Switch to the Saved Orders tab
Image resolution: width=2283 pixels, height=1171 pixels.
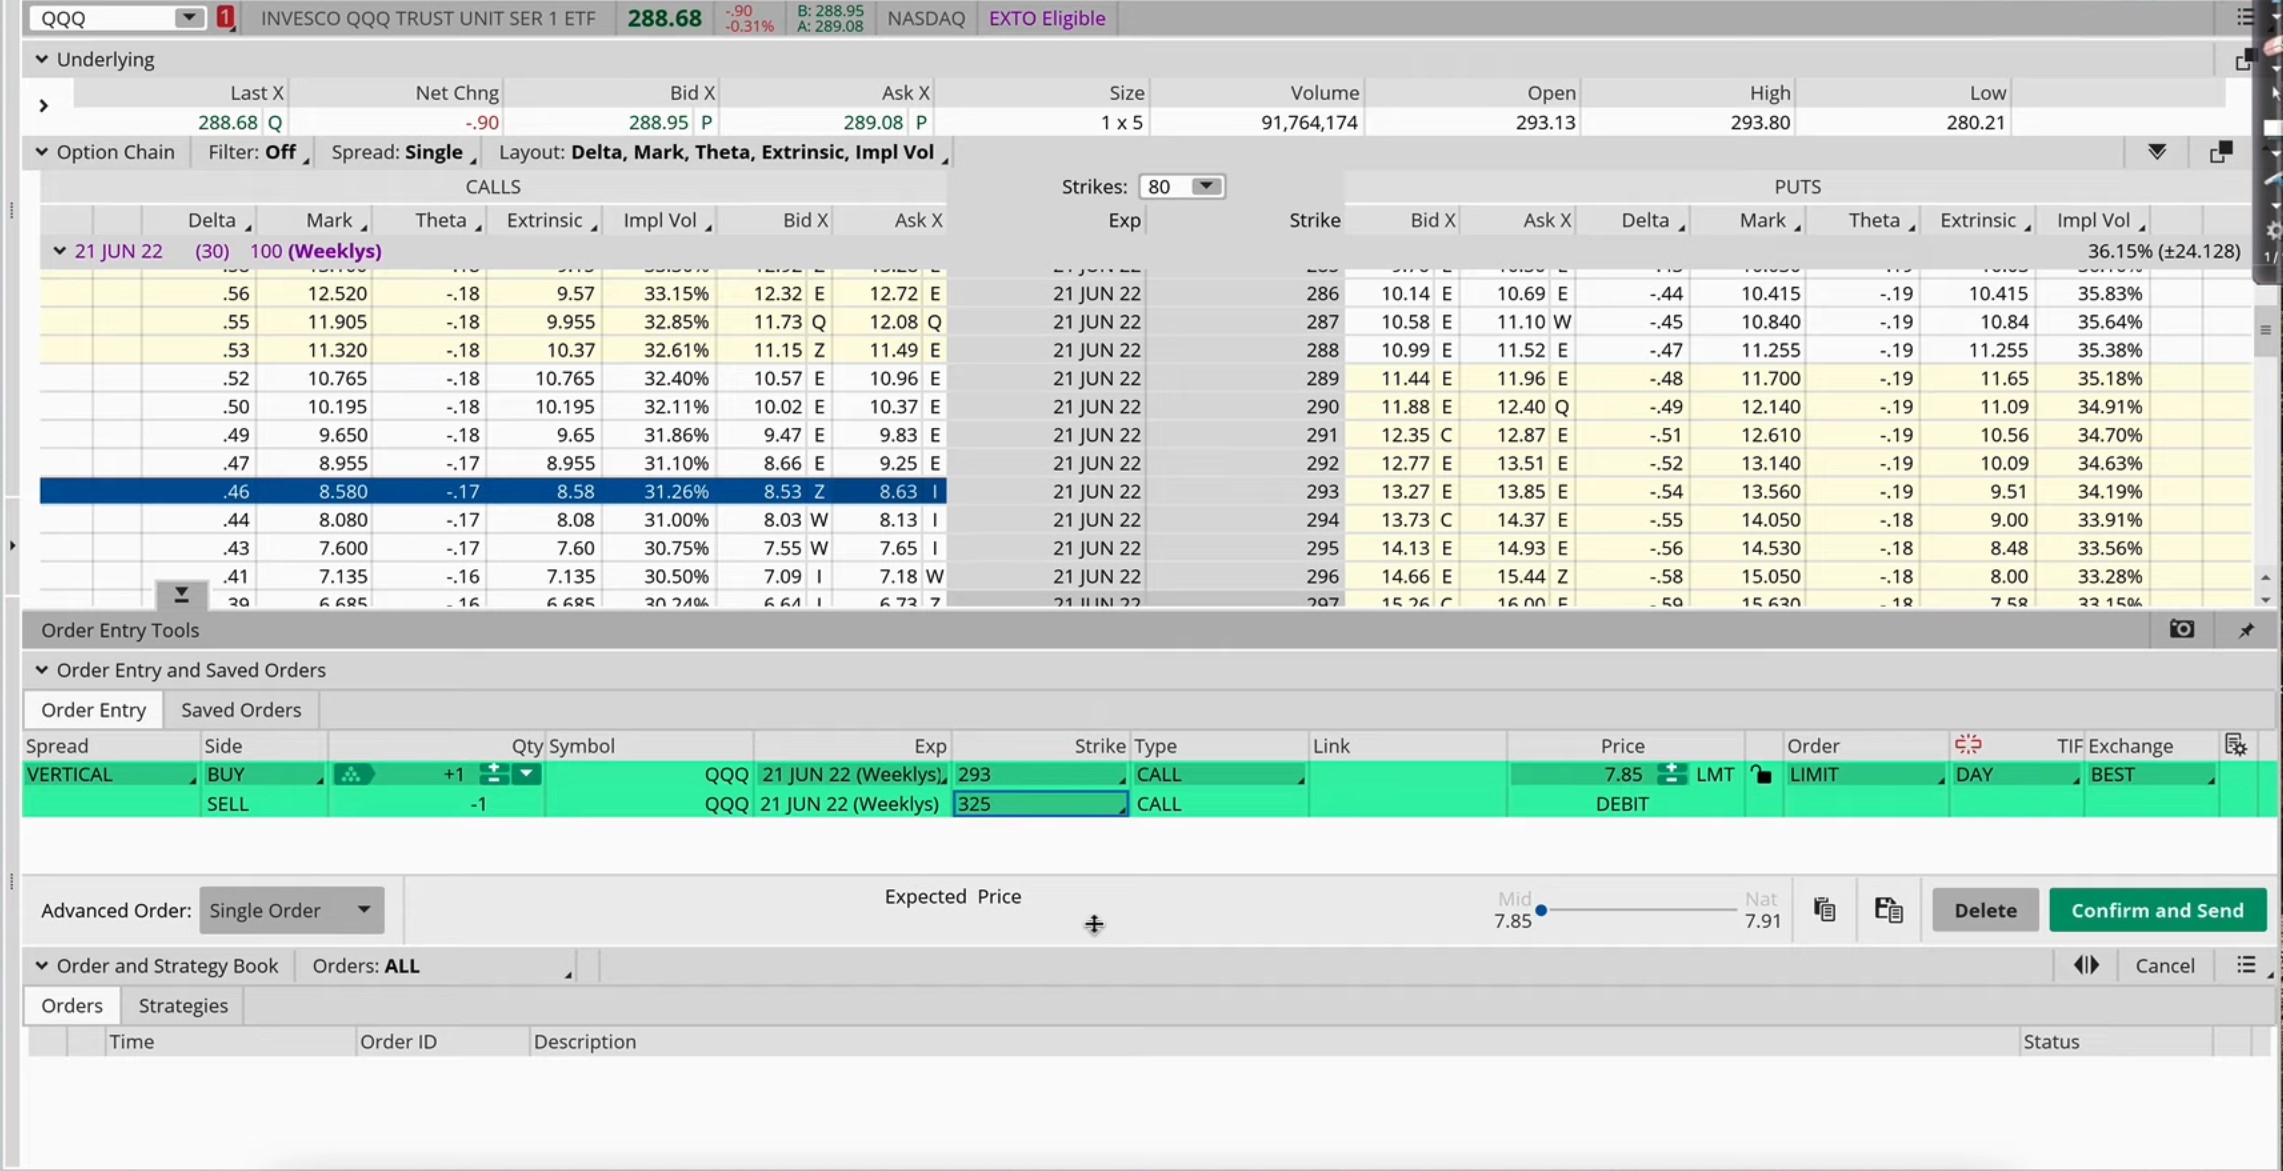click(241, 709)
